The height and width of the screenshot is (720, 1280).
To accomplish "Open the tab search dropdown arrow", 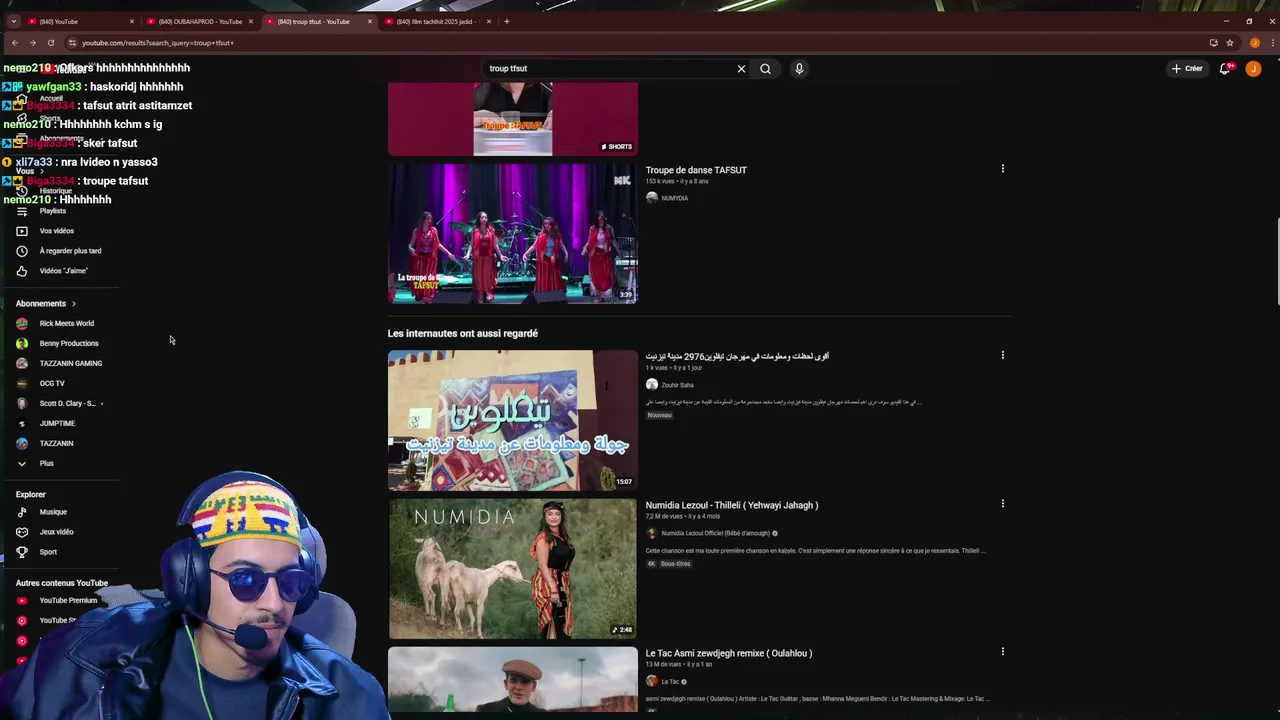I will coord(13,21).
